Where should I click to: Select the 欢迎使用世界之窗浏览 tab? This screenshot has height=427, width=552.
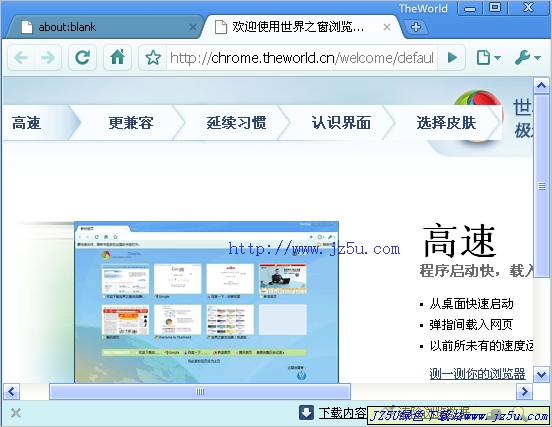coord(301,27)
